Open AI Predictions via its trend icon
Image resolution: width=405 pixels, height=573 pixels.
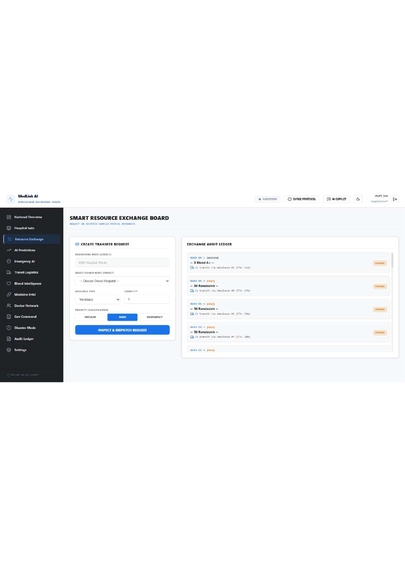pyautogui.click(x=9, y=250)
